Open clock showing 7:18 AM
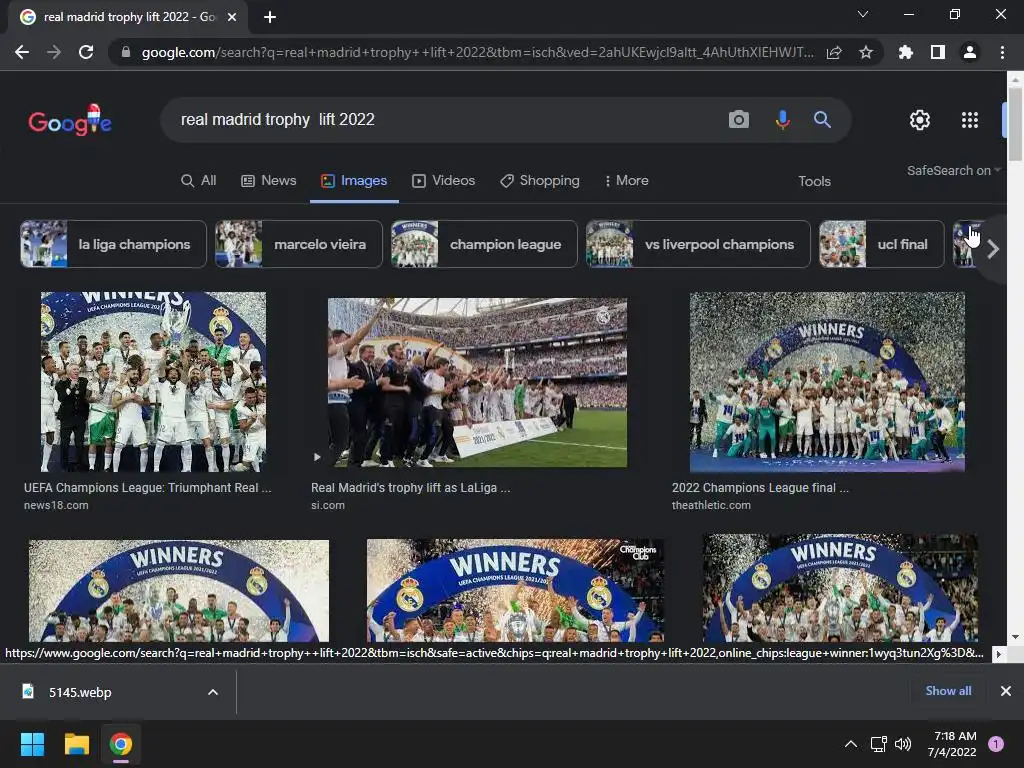Screen dimensions: 1024x768 [952, 744]
